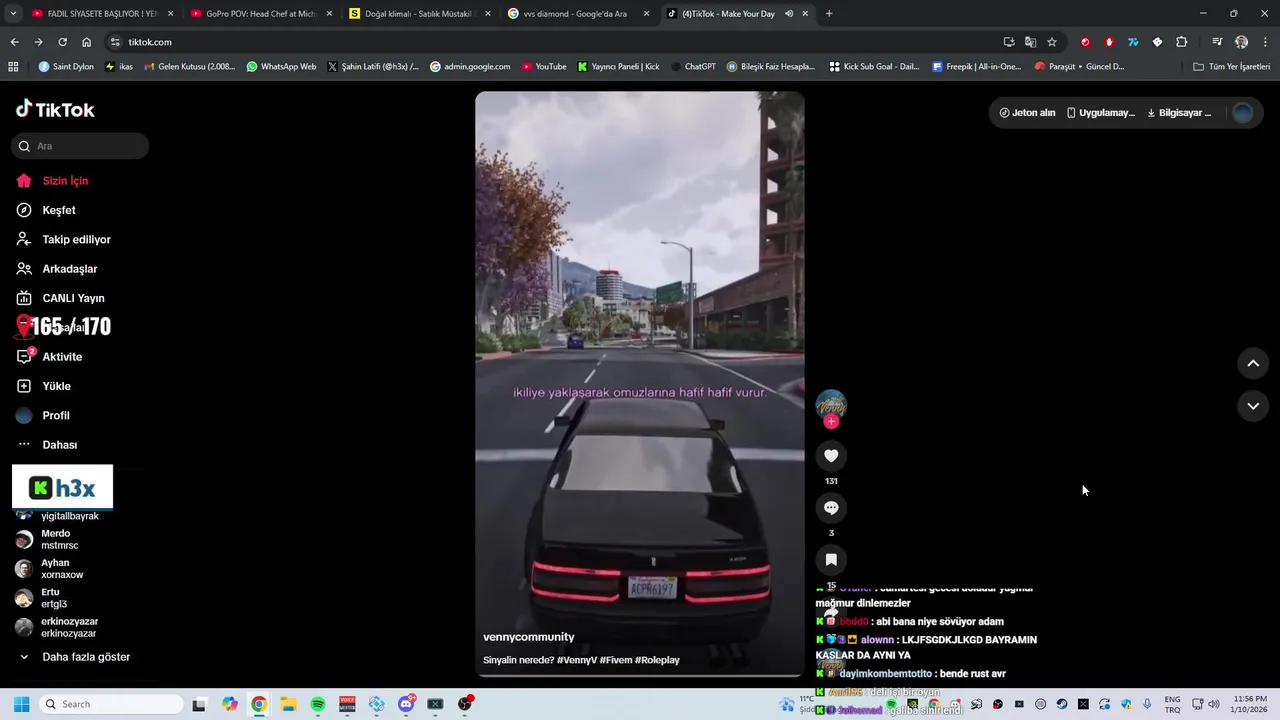Open the tab search dropdown

13,14
